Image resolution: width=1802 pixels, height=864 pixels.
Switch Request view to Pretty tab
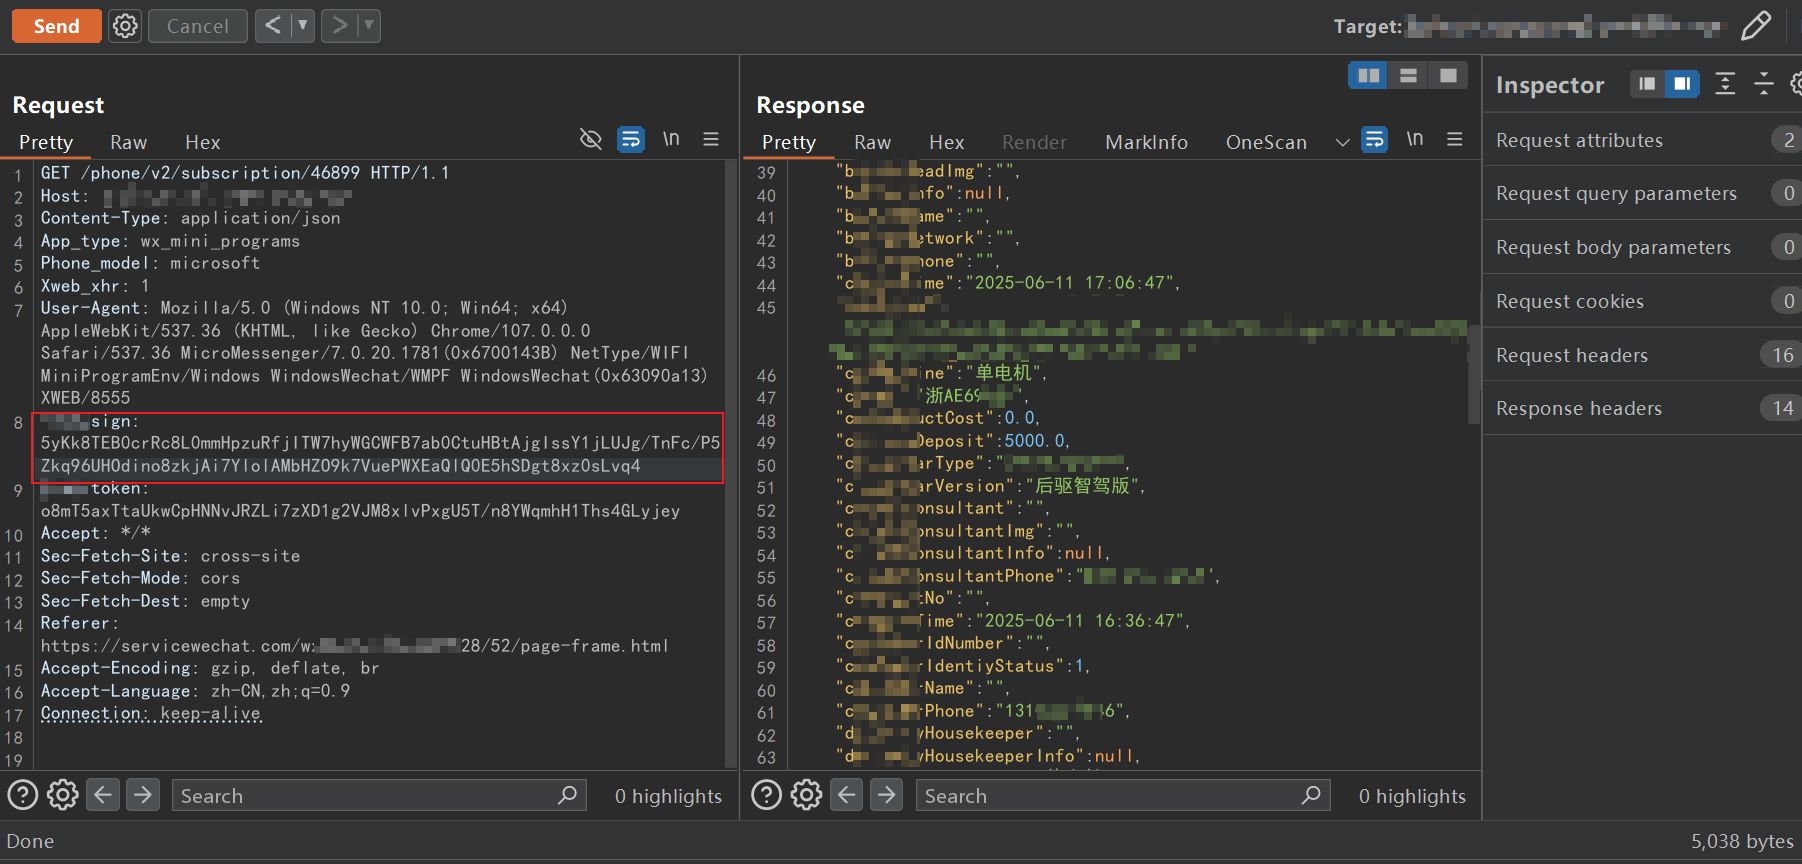click(x=46, y=142)
